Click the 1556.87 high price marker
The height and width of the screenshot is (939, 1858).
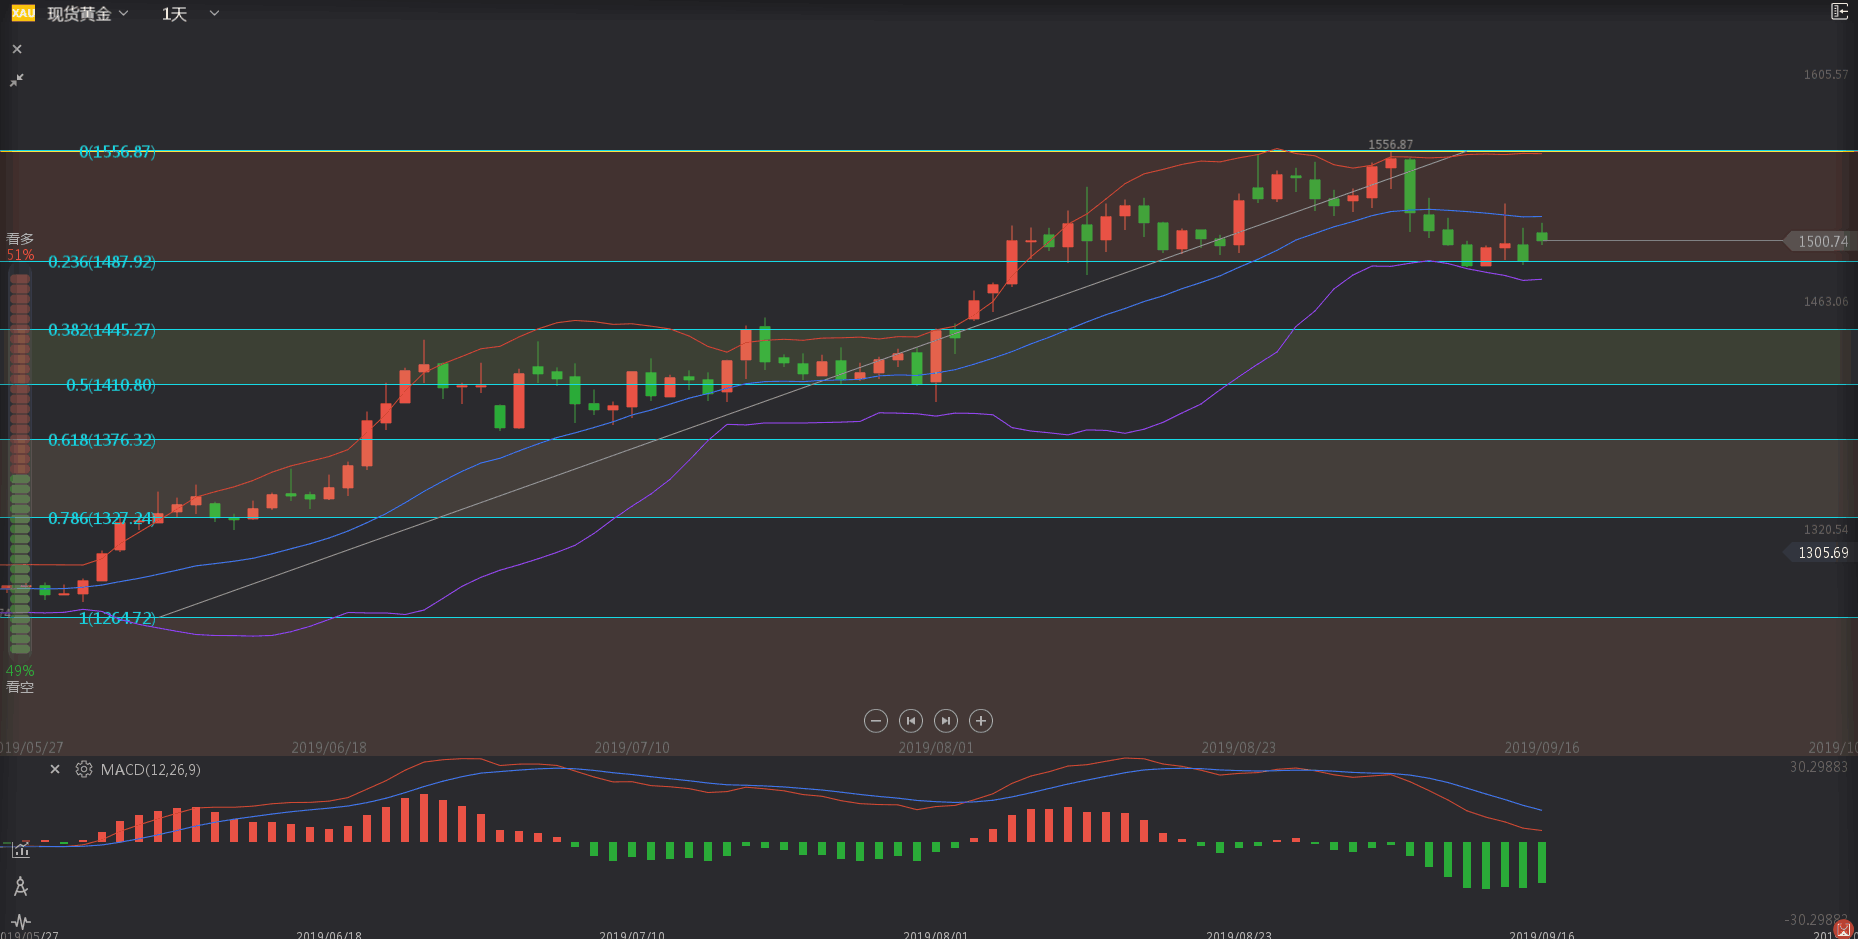[x=1390, y=145]
